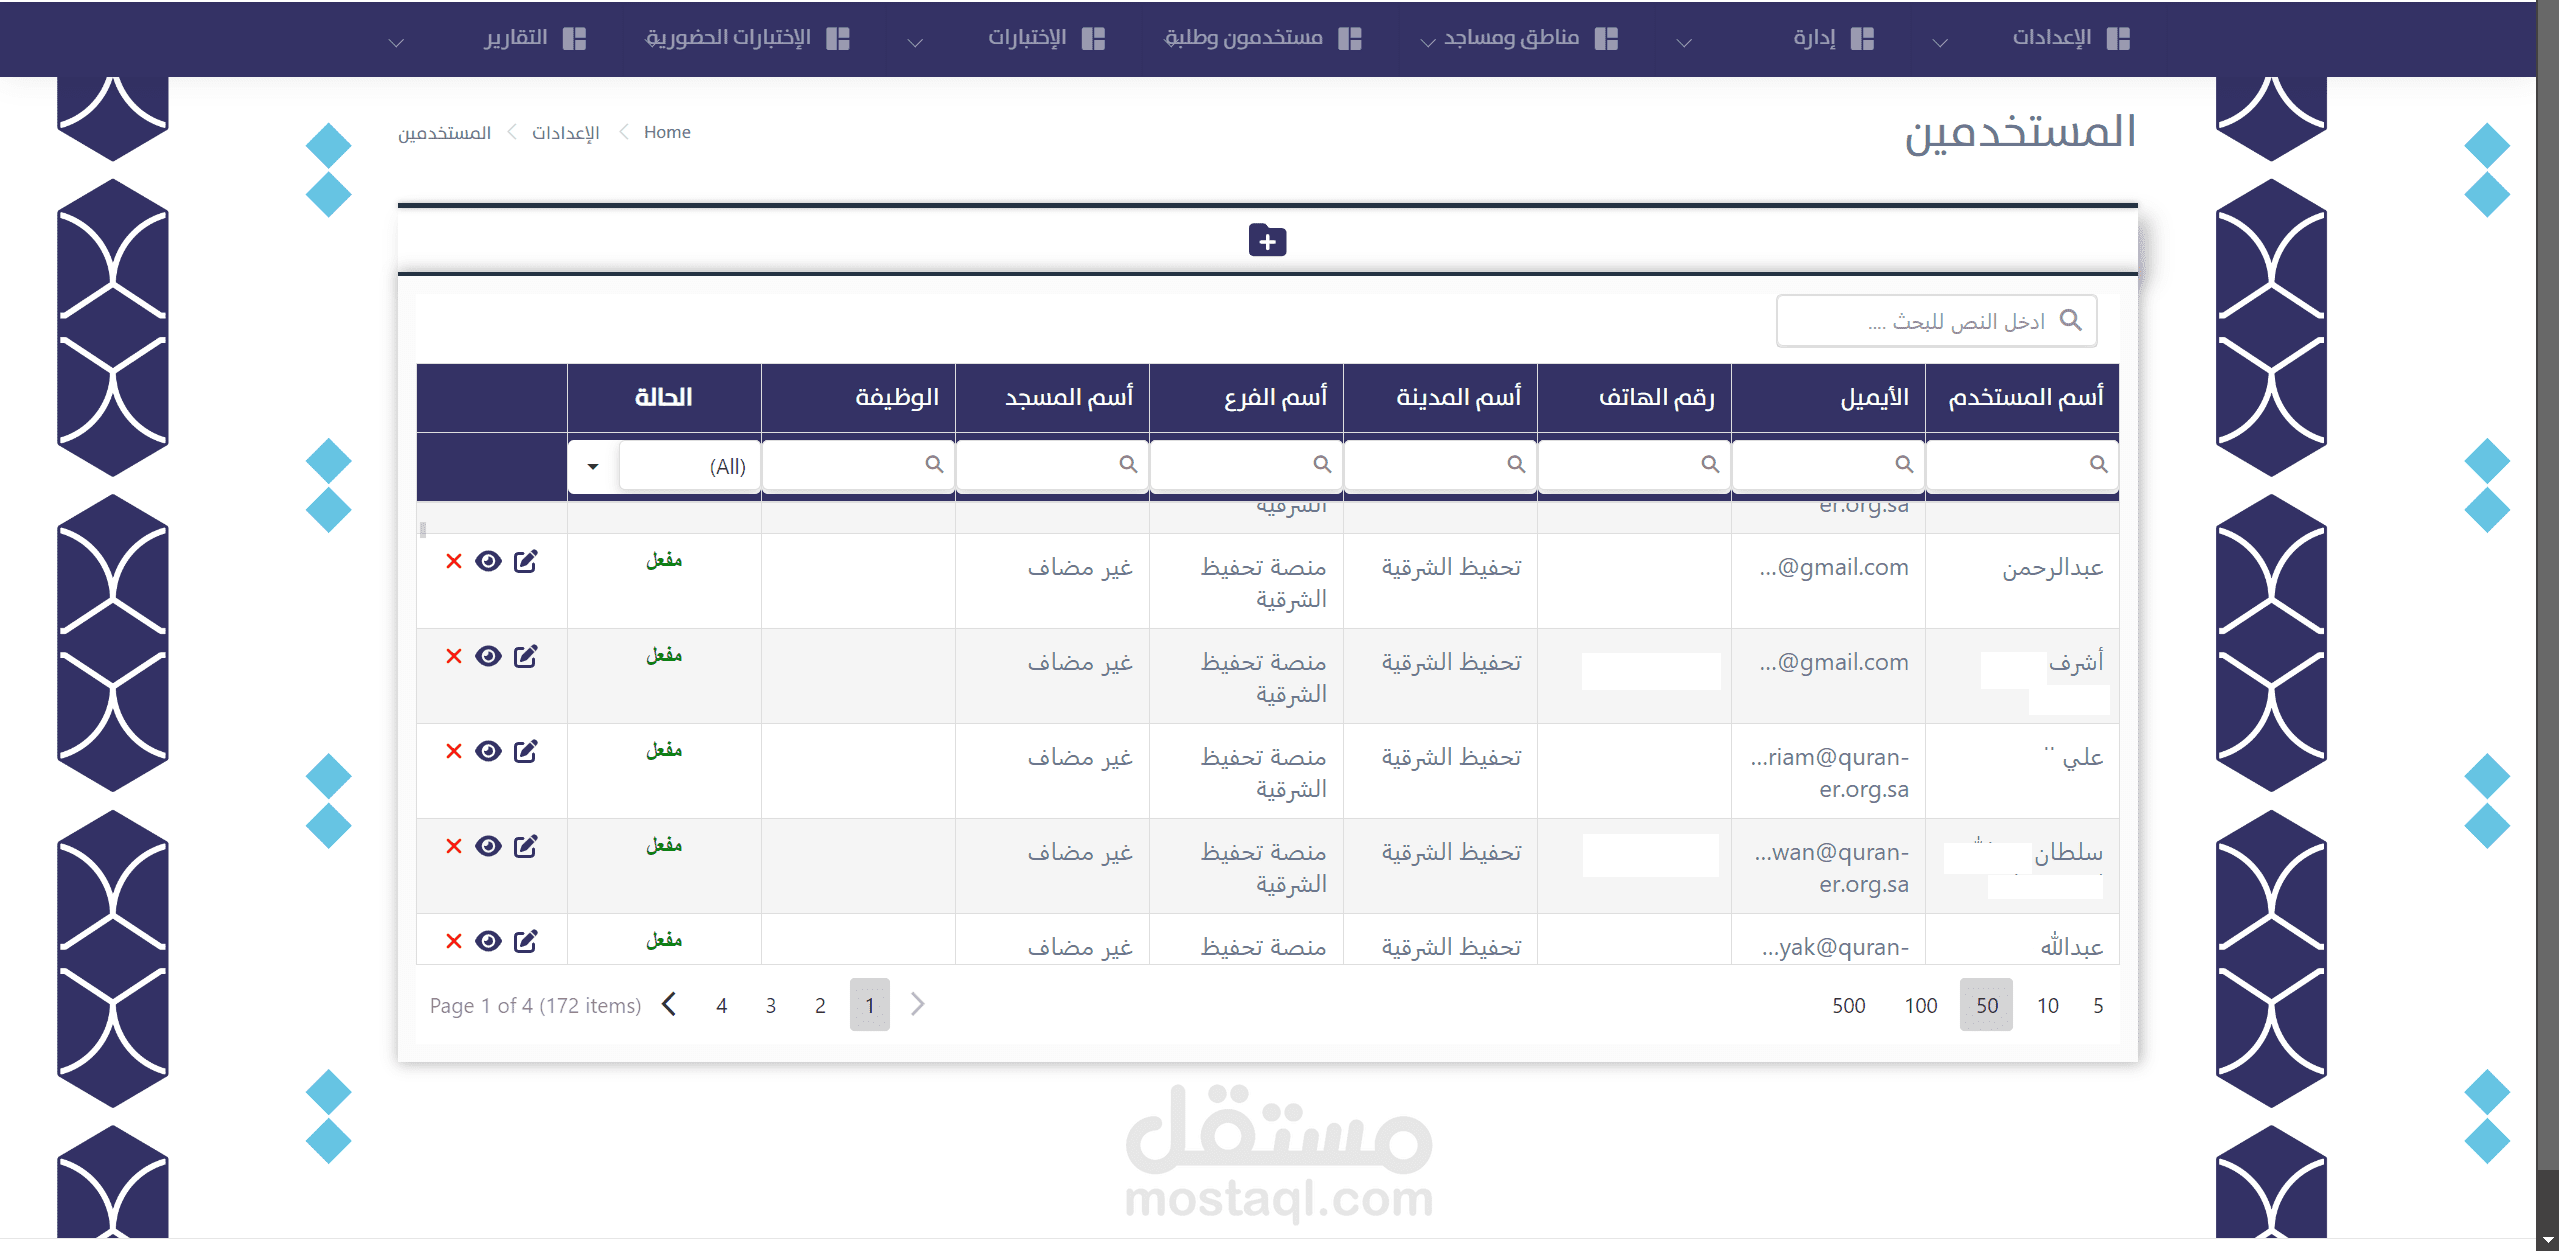2559x1251 pixels.
Task: View details eye icon for أشرف
Action: 488,656
